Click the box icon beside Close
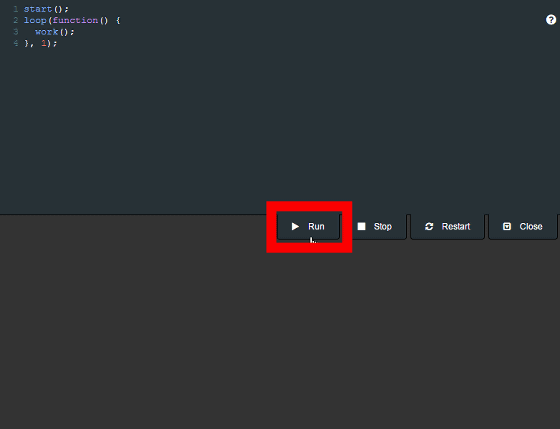The width and height of the screenshot is (560, 429). pos(507,226)
